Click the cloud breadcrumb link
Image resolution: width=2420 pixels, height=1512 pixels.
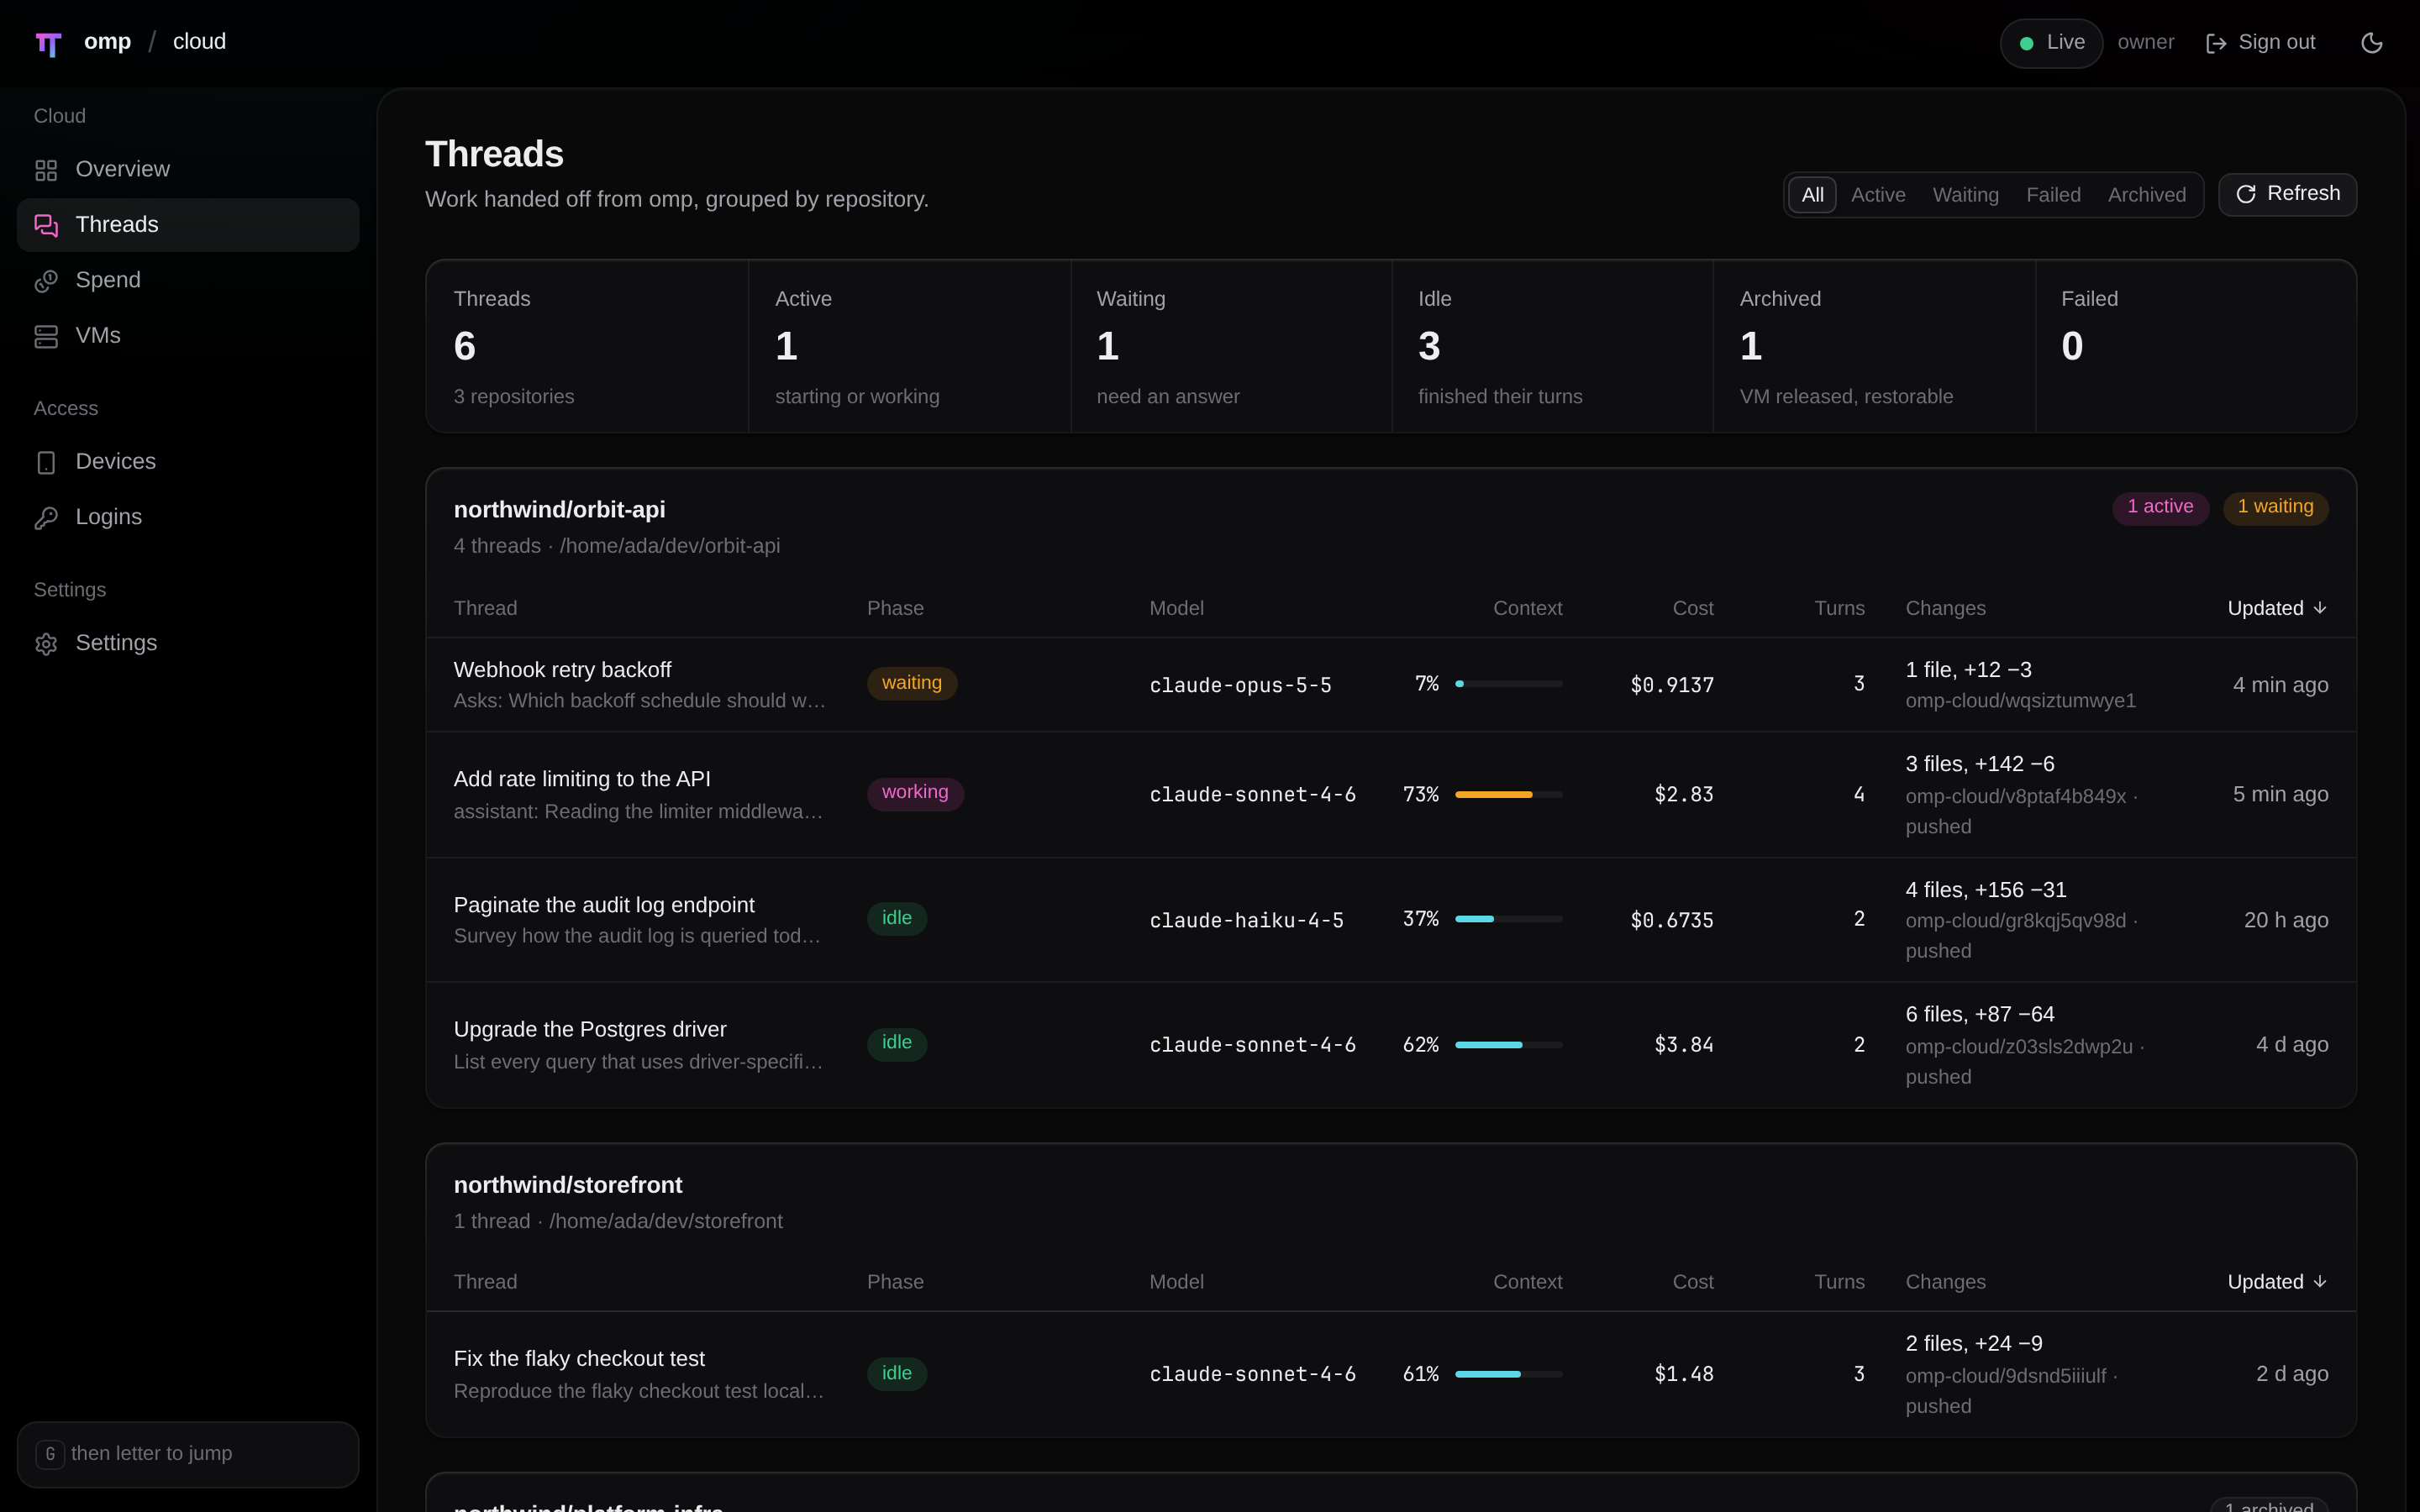point(199,42)
